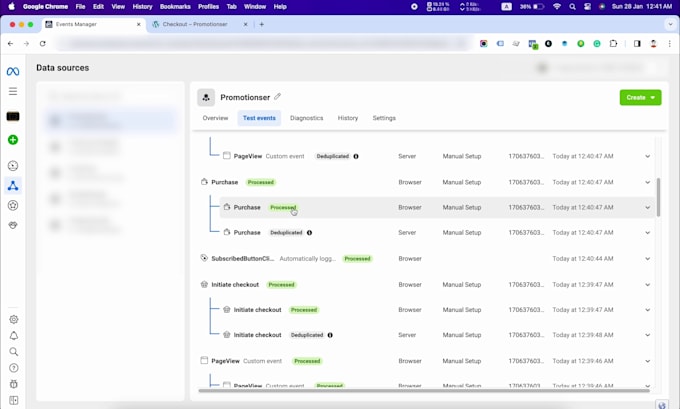Expand Initiate checkout Deduplicated Server row
The image size is (680, 409).
[x=647, y=335]
